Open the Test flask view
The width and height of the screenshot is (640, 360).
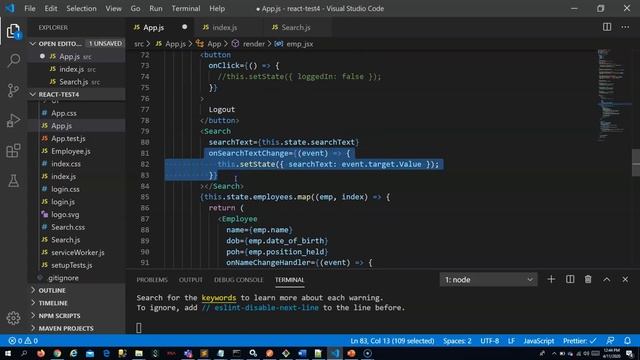click(13, 181)
